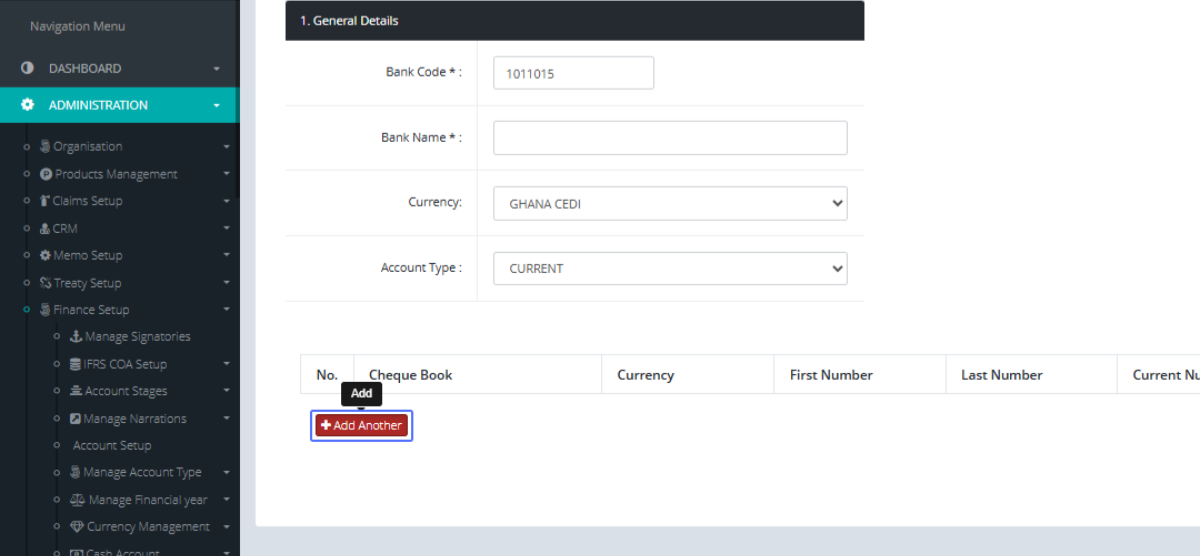The width and height of the screenshot is (1200, 556).
Task: Click the Administration gear icon
Action: 27,105
